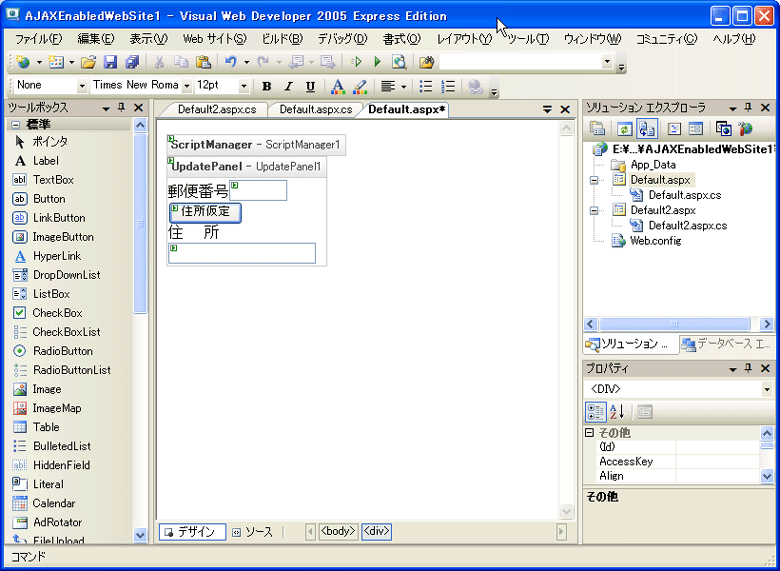Click the Open File folder icon
This screenshot has height=571, width=780.
click(88, 62)
